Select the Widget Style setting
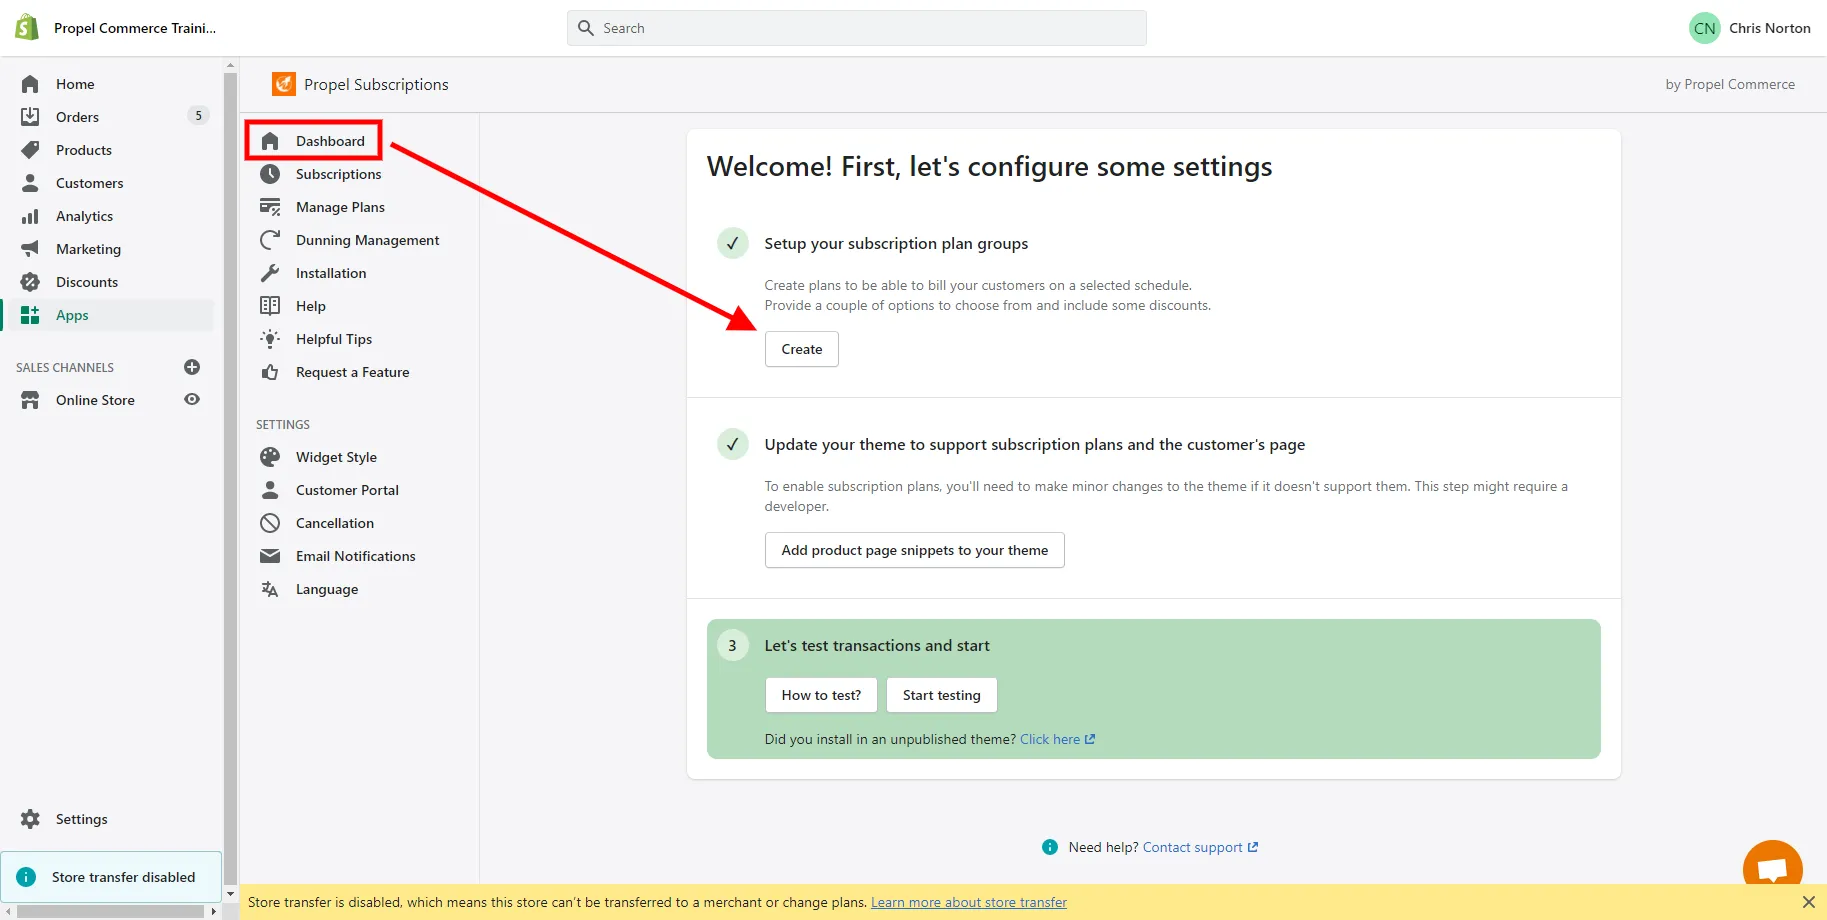This screenshot has height=920, width=1827. (x=336, y=457)
